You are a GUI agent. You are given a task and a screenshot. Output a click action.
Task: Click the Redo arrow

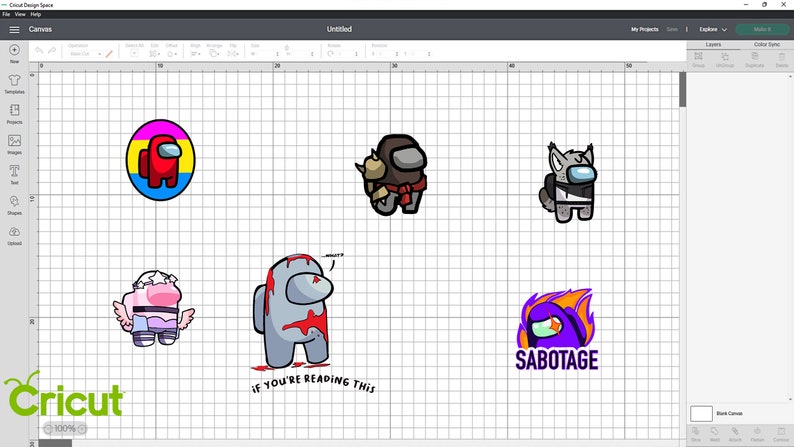click(52, 50)
